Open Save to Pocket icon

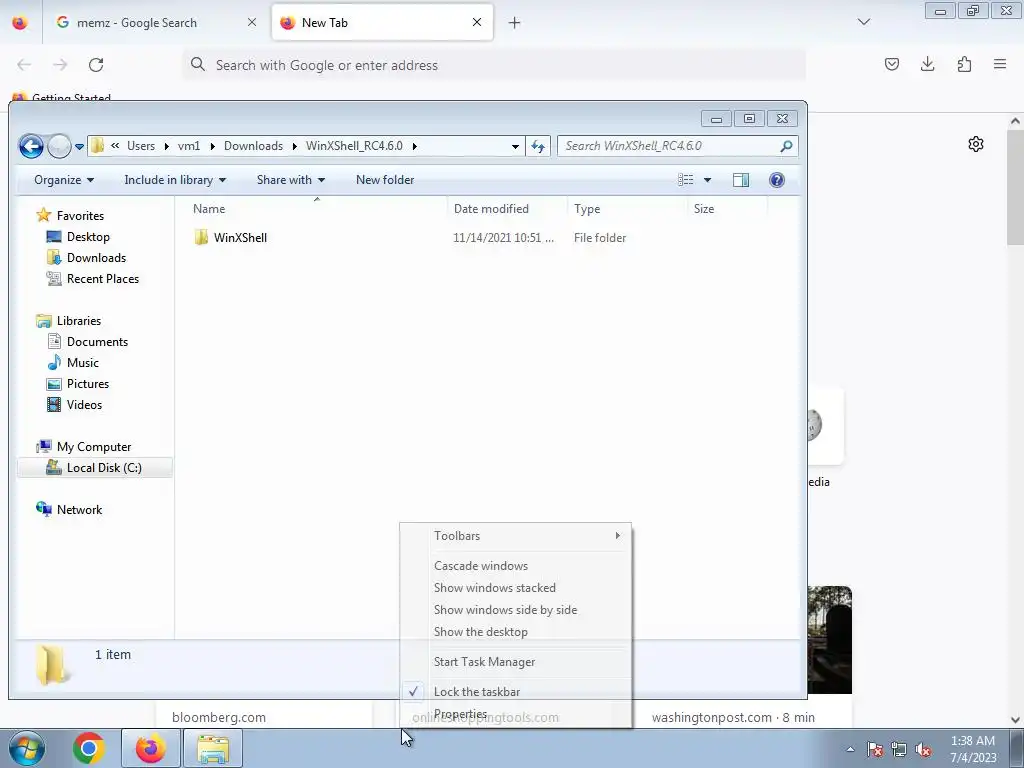(x=891, y=64)
